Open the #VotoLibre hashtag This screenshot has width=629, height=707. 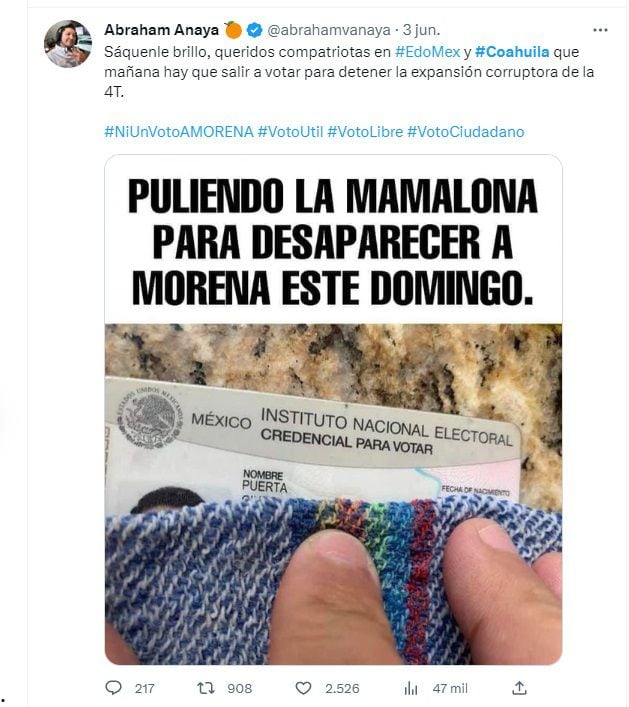tap(365, 132)
